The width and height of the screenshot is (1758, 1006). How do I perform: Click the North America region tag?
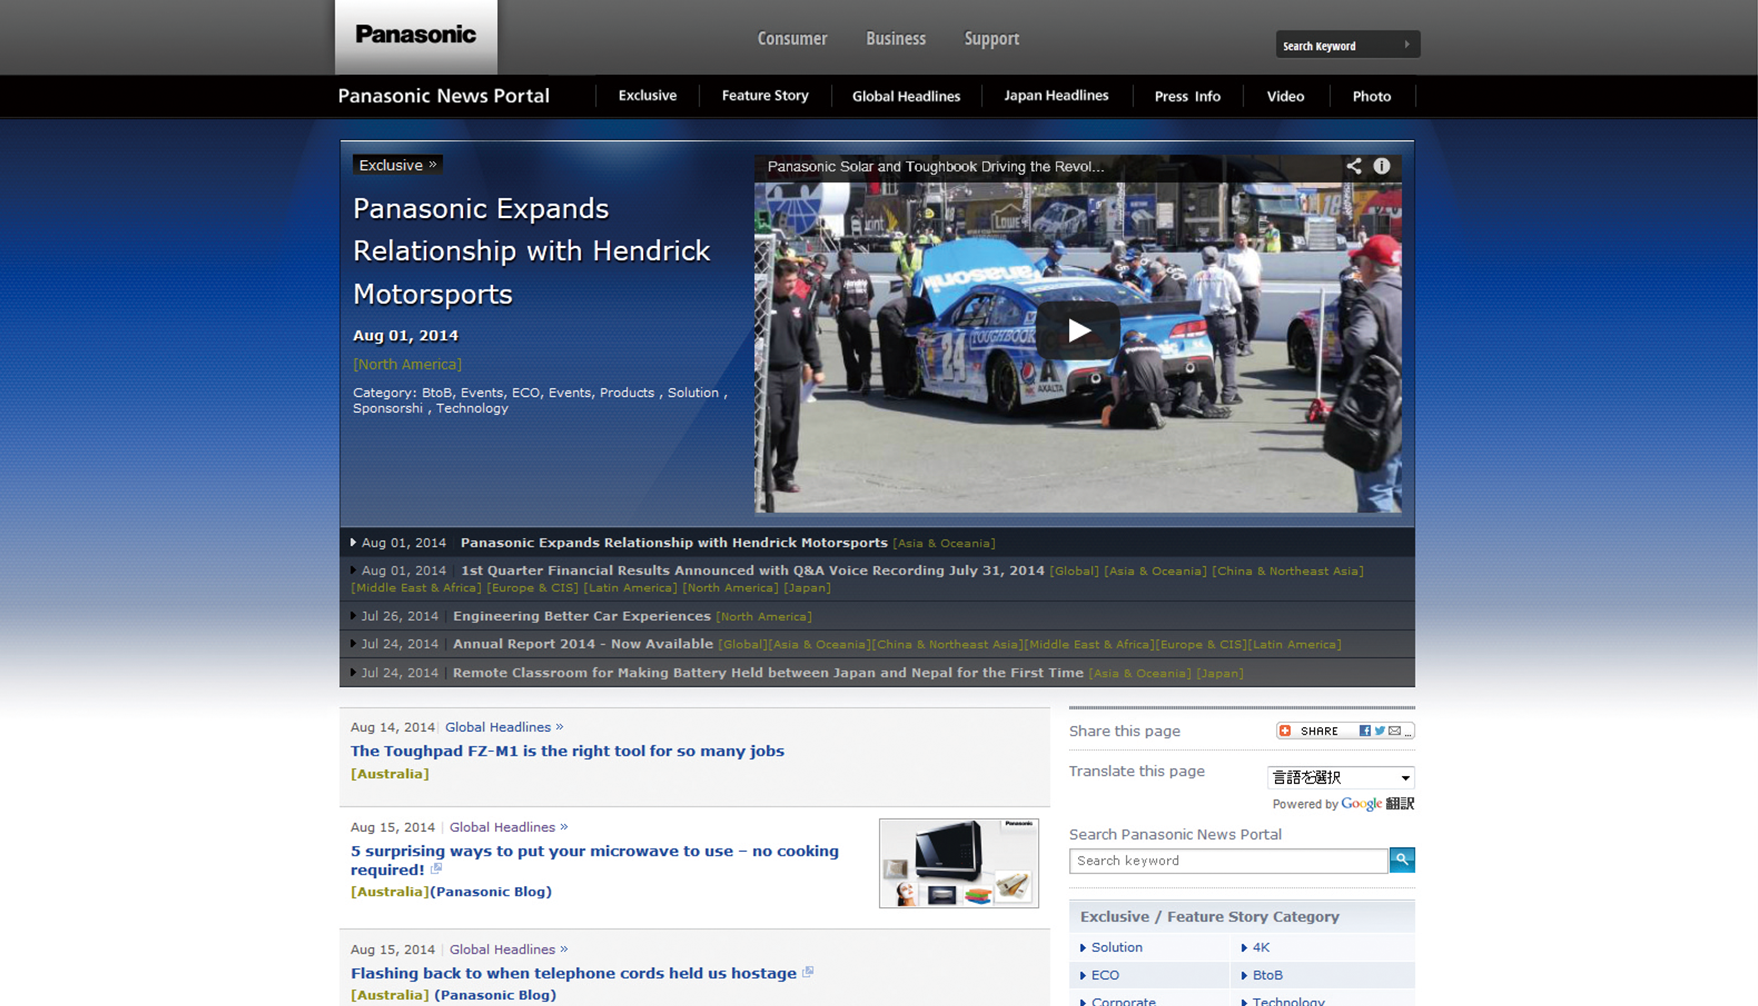(407, 364)
